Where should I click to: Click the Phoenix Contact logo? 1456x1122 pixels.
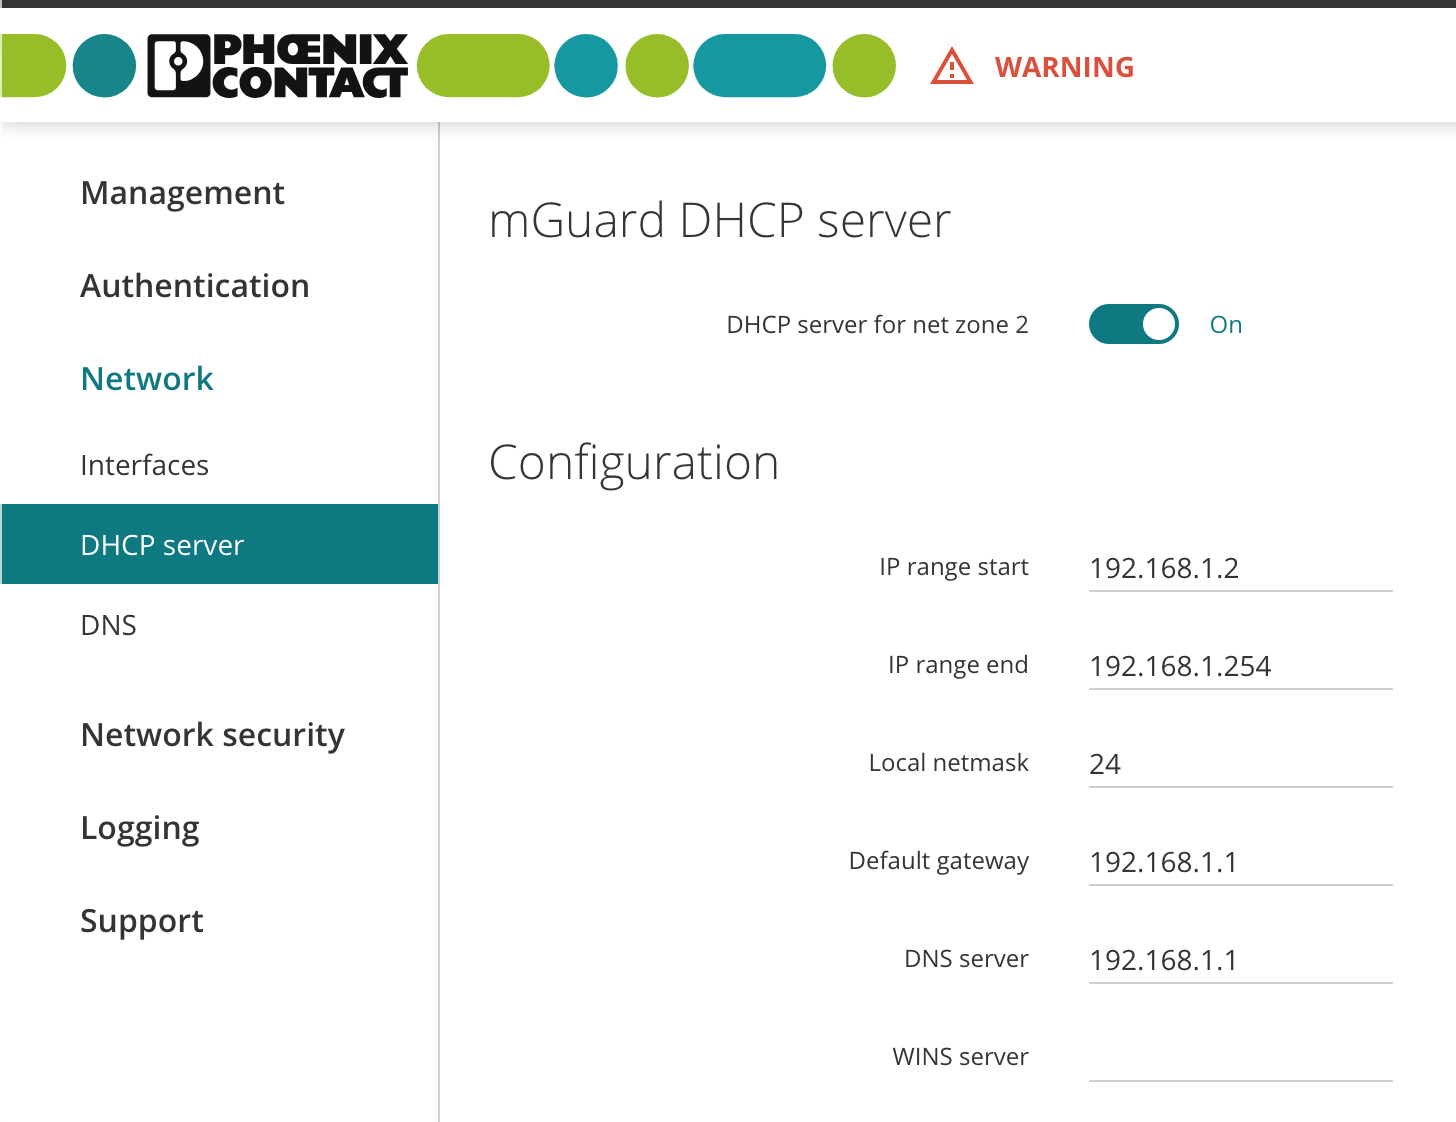[x=277, y=66]
